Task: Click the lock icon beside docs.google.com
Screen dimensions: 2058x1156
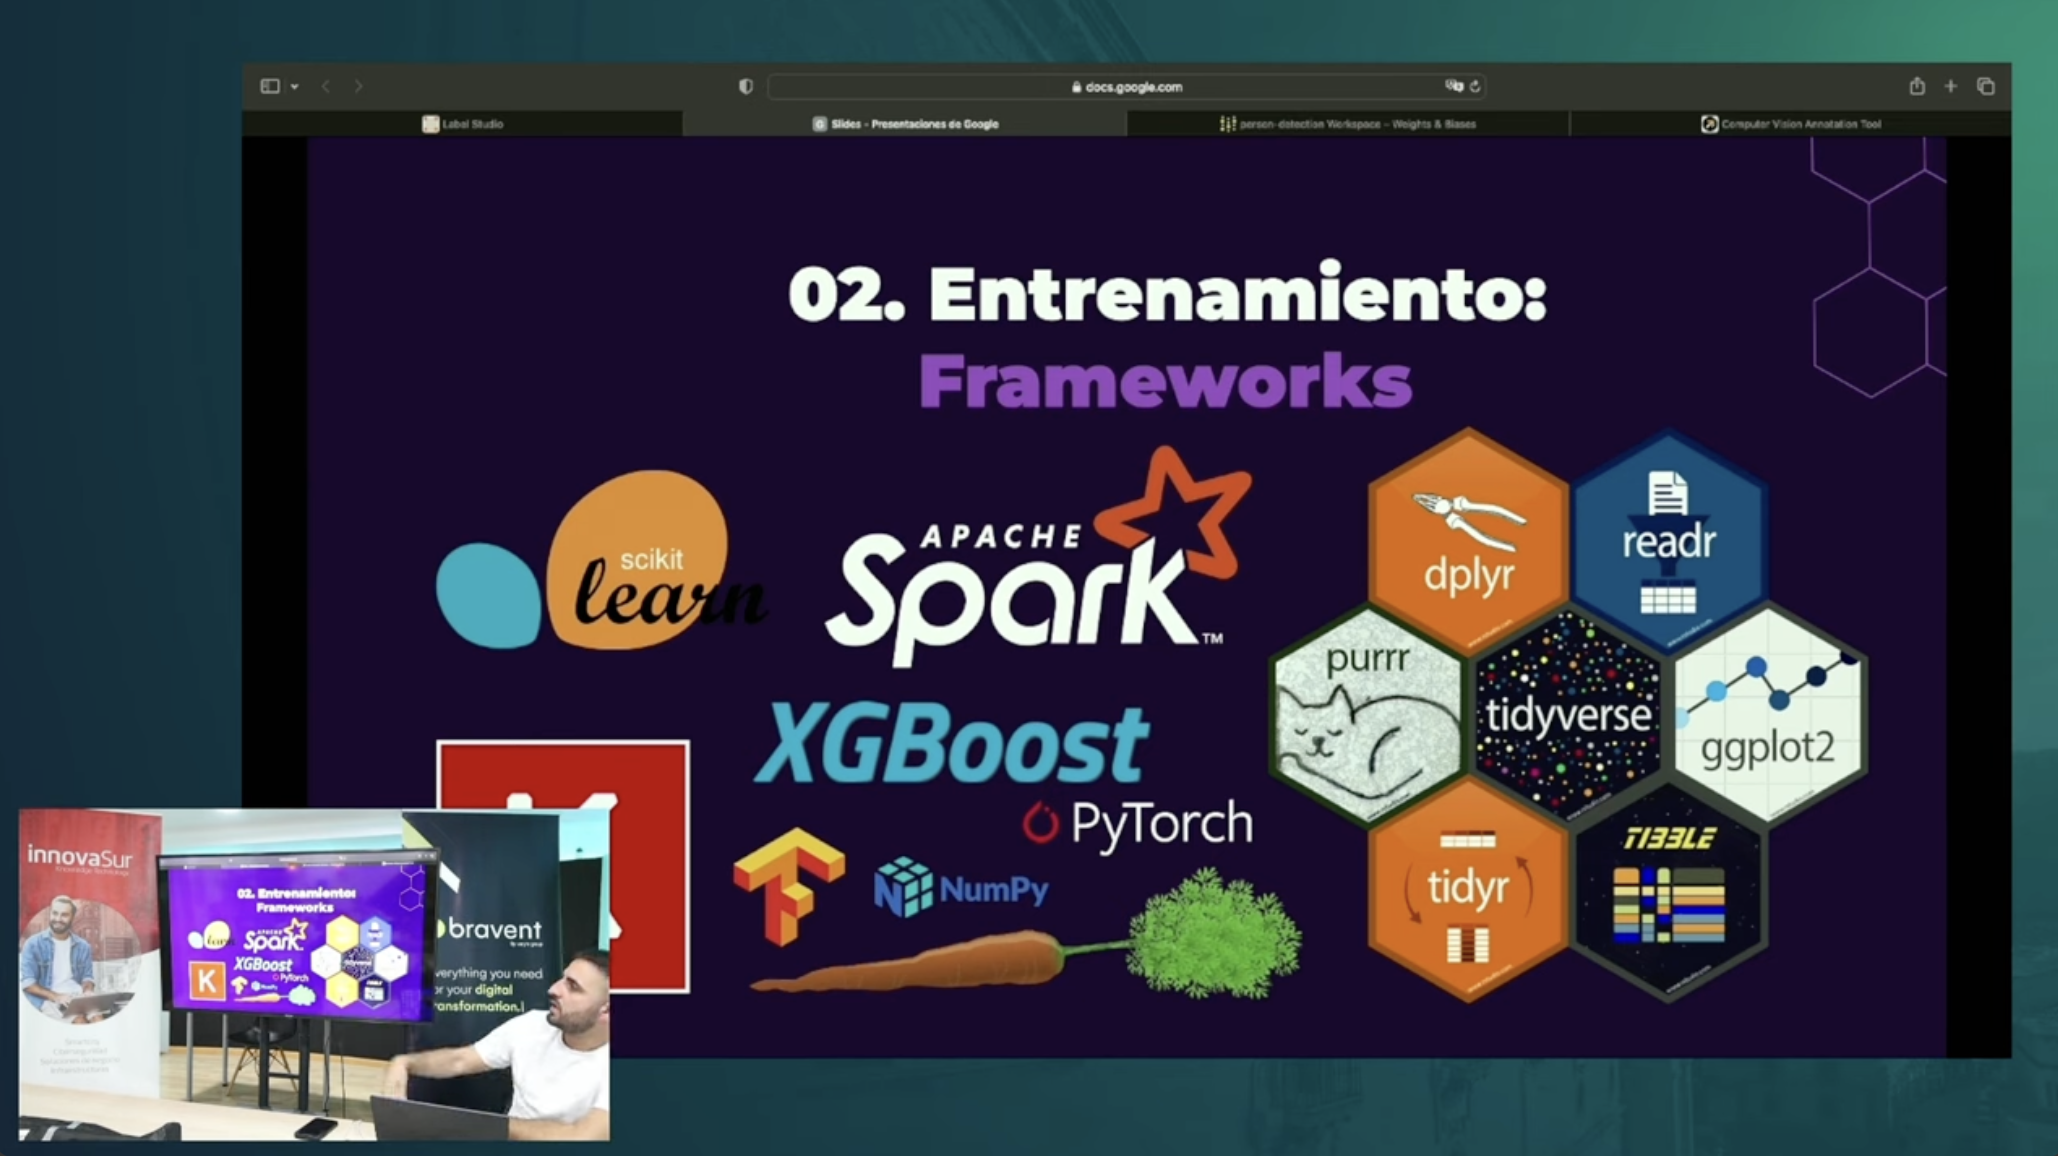Action: [1076, 87]
